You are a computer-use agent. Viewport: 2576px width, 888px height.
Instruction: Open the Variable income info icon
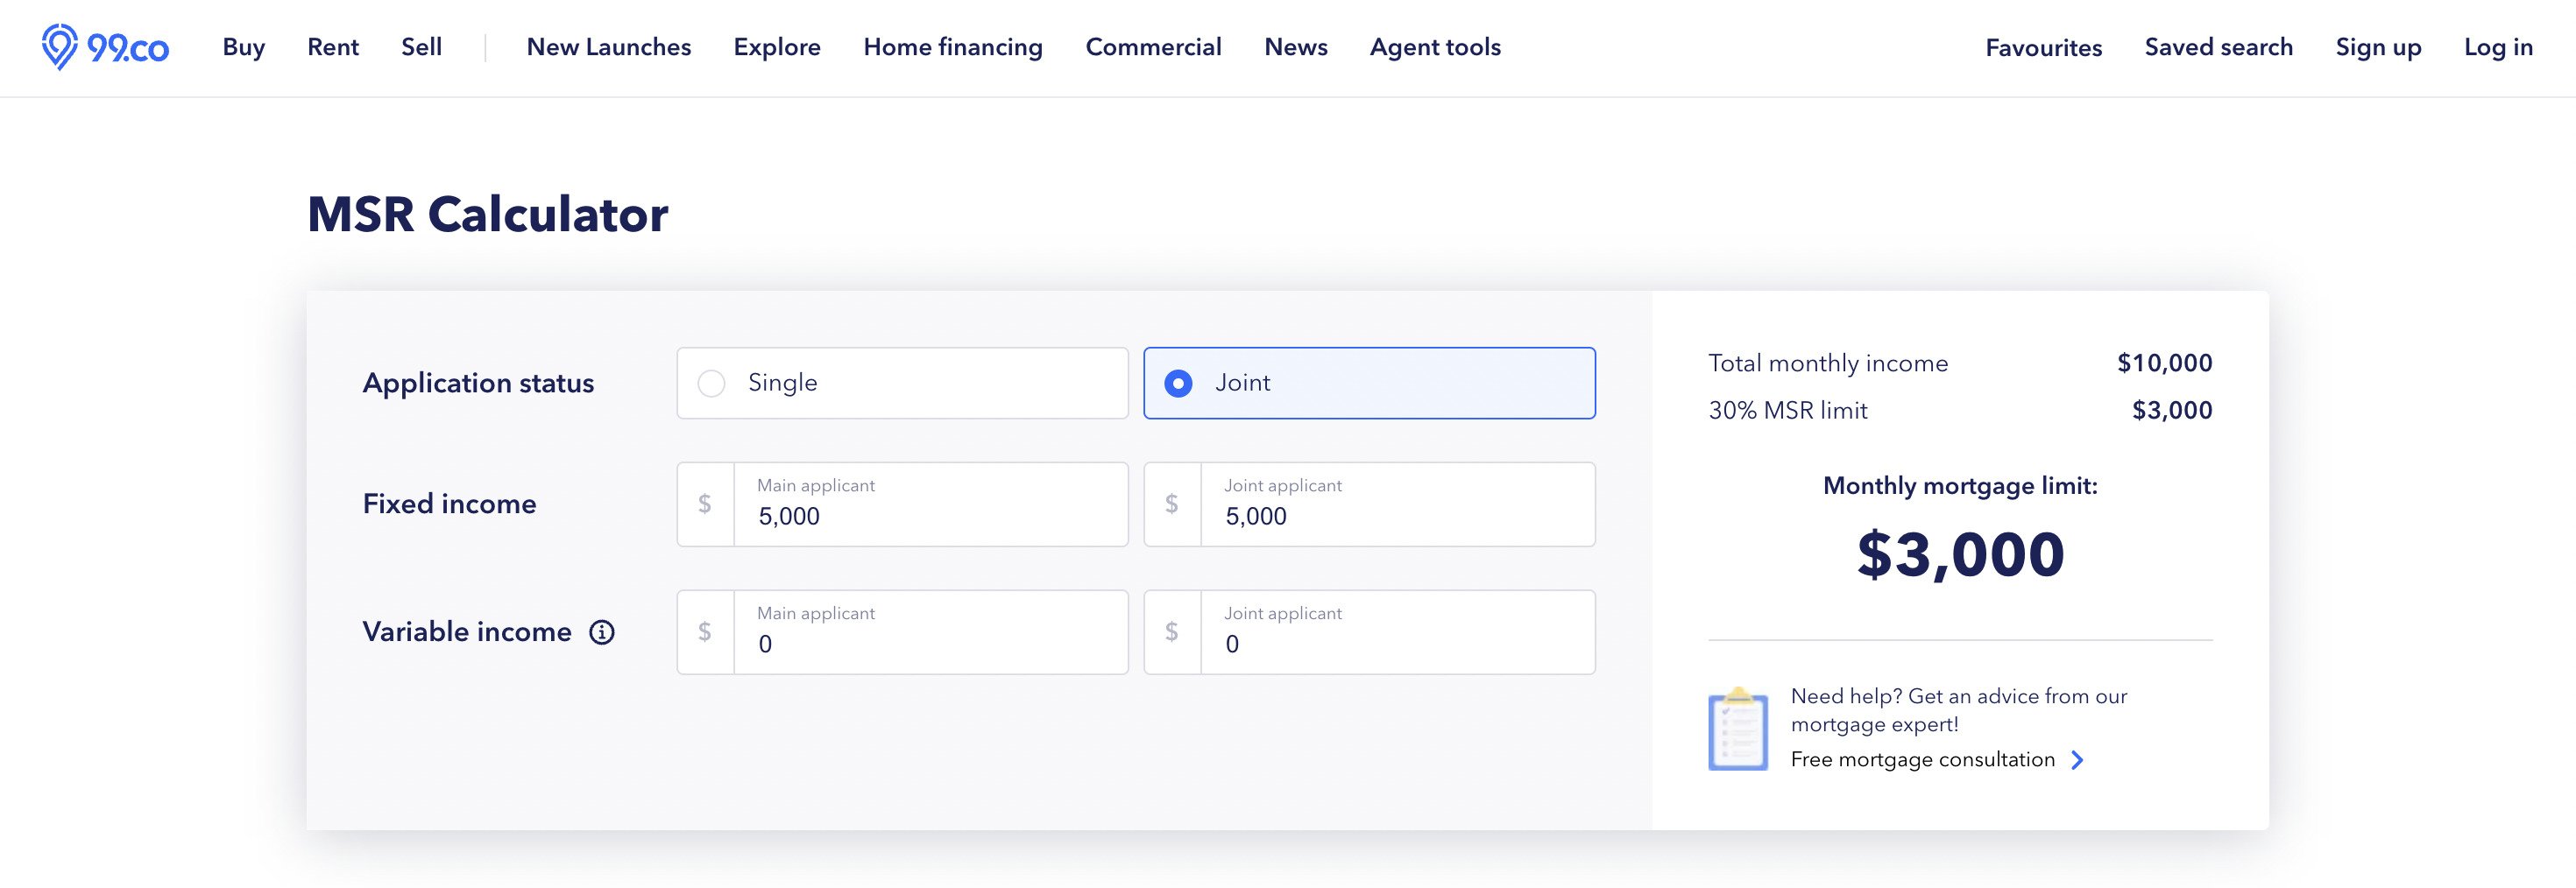pos(601,632)
